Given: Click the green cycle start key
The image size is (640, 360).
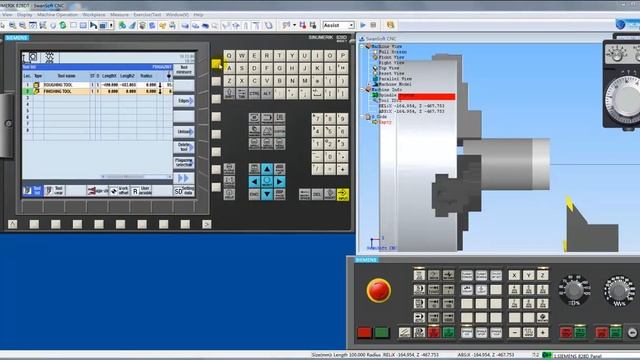Looking at the screenshot, I should pyautogui.click(x=449, y=332).
